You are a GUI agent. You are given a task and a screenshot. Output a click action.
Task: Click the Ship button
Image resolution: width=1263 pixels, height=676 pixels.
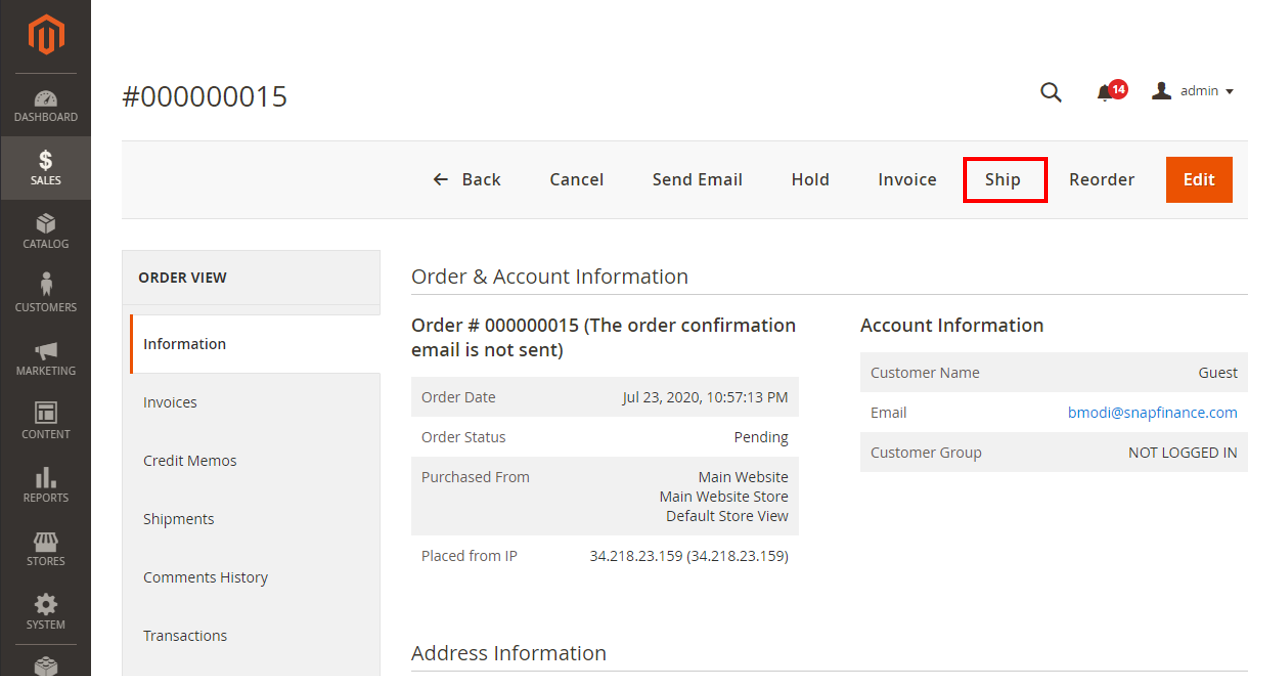1004,180
